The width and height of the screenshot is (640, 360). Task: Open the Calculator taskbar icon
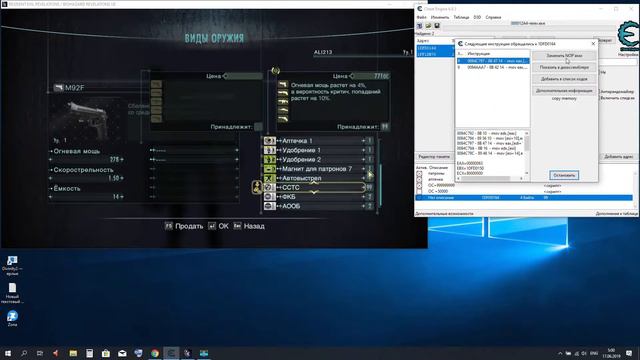[89, 353]
